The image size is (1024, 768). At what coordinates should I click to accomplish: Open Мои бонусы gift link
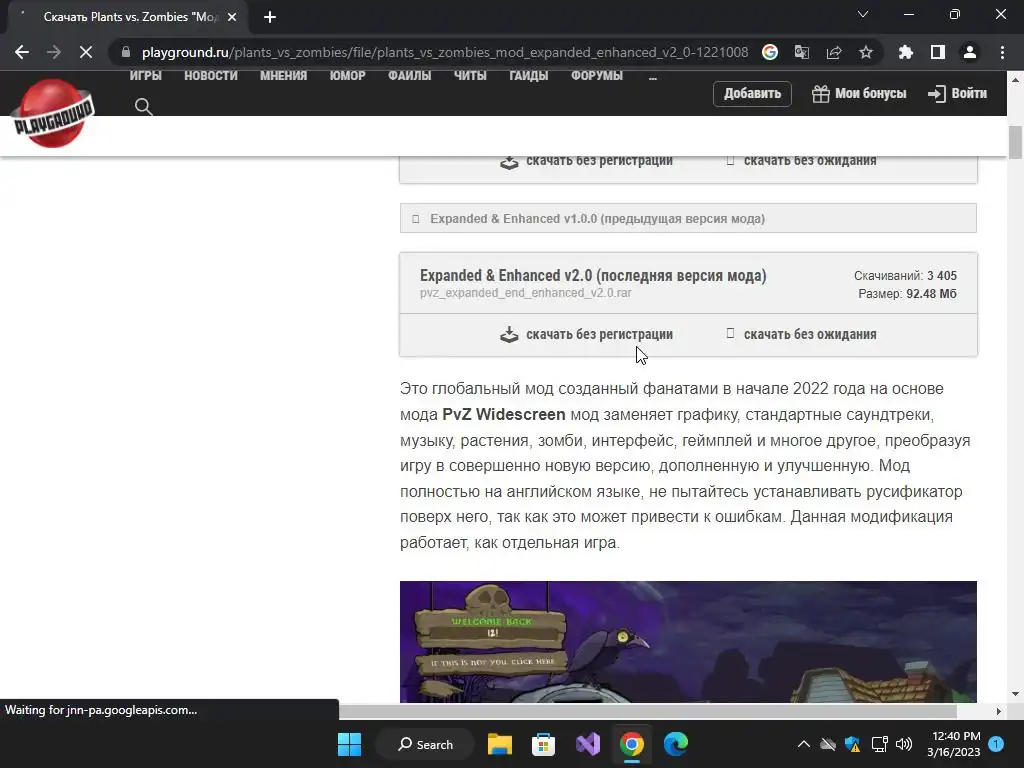coord(859,93)
